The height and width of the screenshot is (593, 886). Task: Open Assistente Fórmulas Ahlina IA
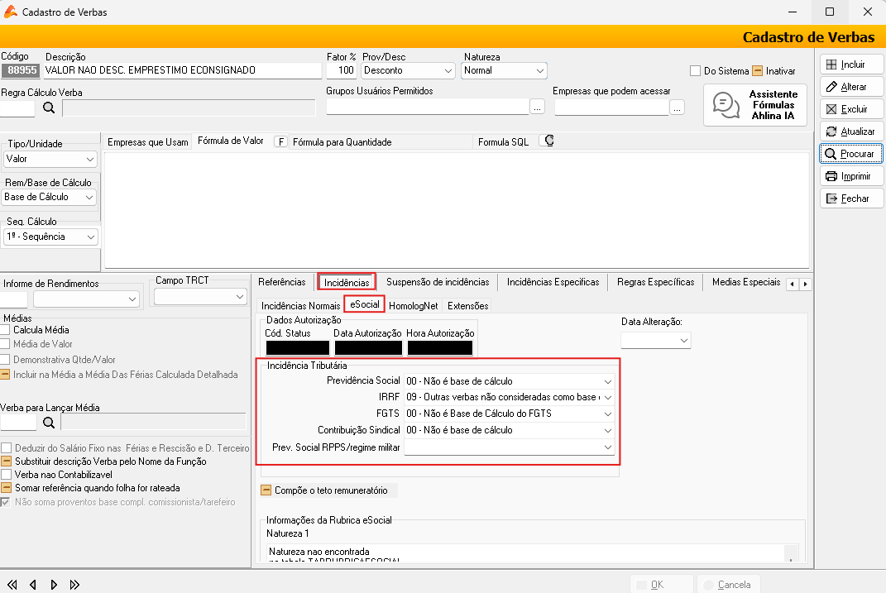pyautogui.click(x=755, y=105)
